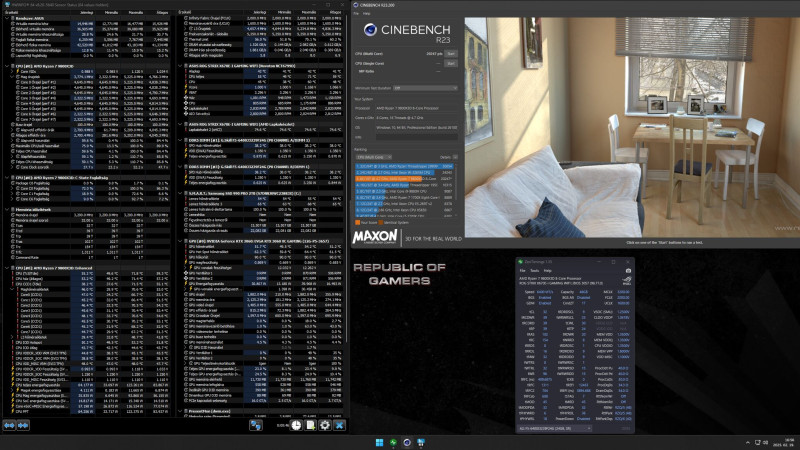This screenshot has height=450, width=800.
Task: Open the ZenTimings memory module dropdown
Action: pos(555,429)
